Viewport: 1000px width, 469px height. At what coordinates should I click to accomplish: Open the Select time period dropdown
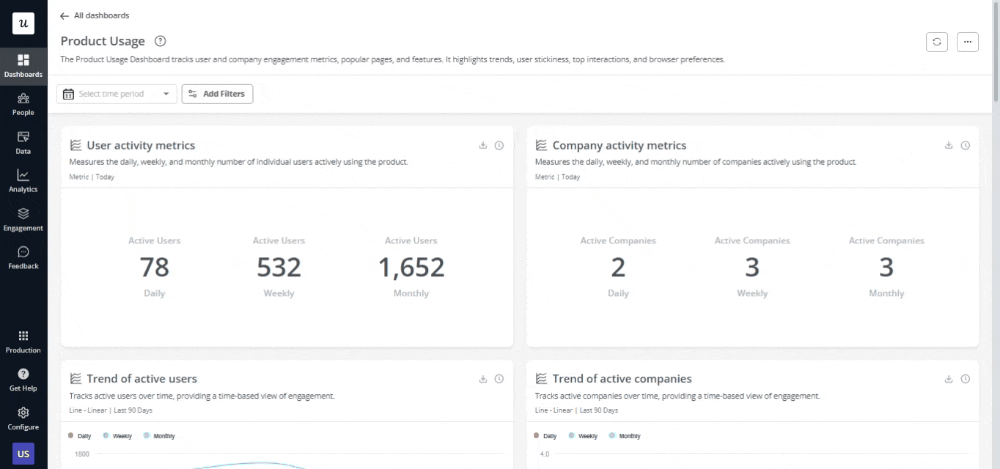[117, 94]
